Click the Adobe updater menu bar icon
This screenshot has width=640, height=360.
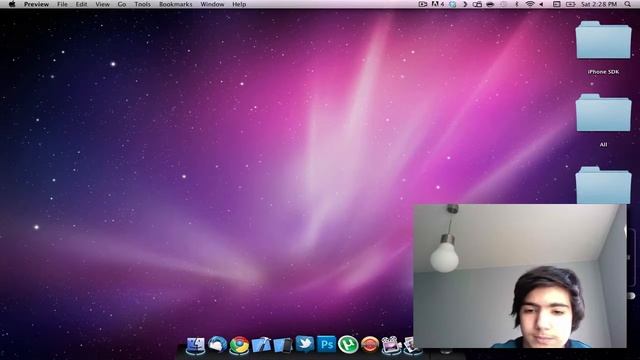click(437, 4)
